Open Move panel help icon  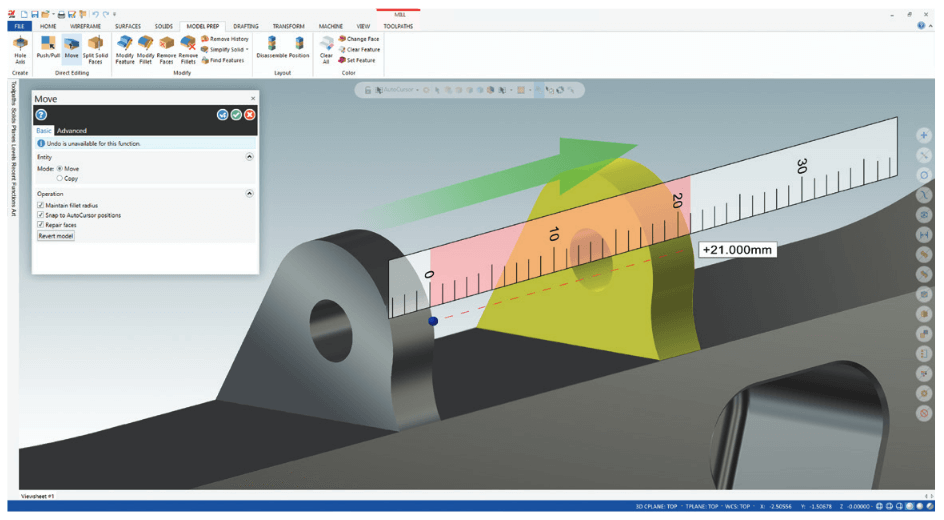pyautogui.click(x=41, y=115)
